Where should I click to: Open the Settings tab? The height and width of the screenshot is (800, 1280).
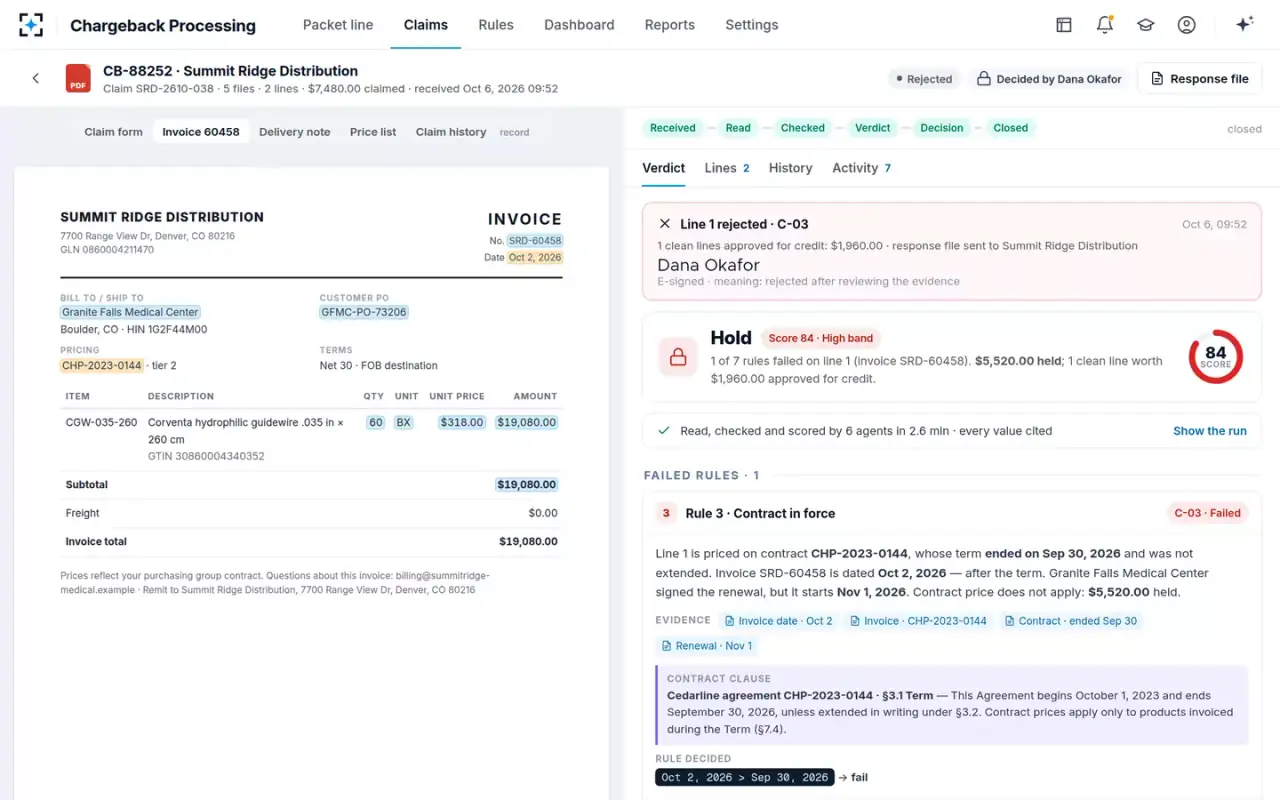pyautogui.click(x=752, y=25)
